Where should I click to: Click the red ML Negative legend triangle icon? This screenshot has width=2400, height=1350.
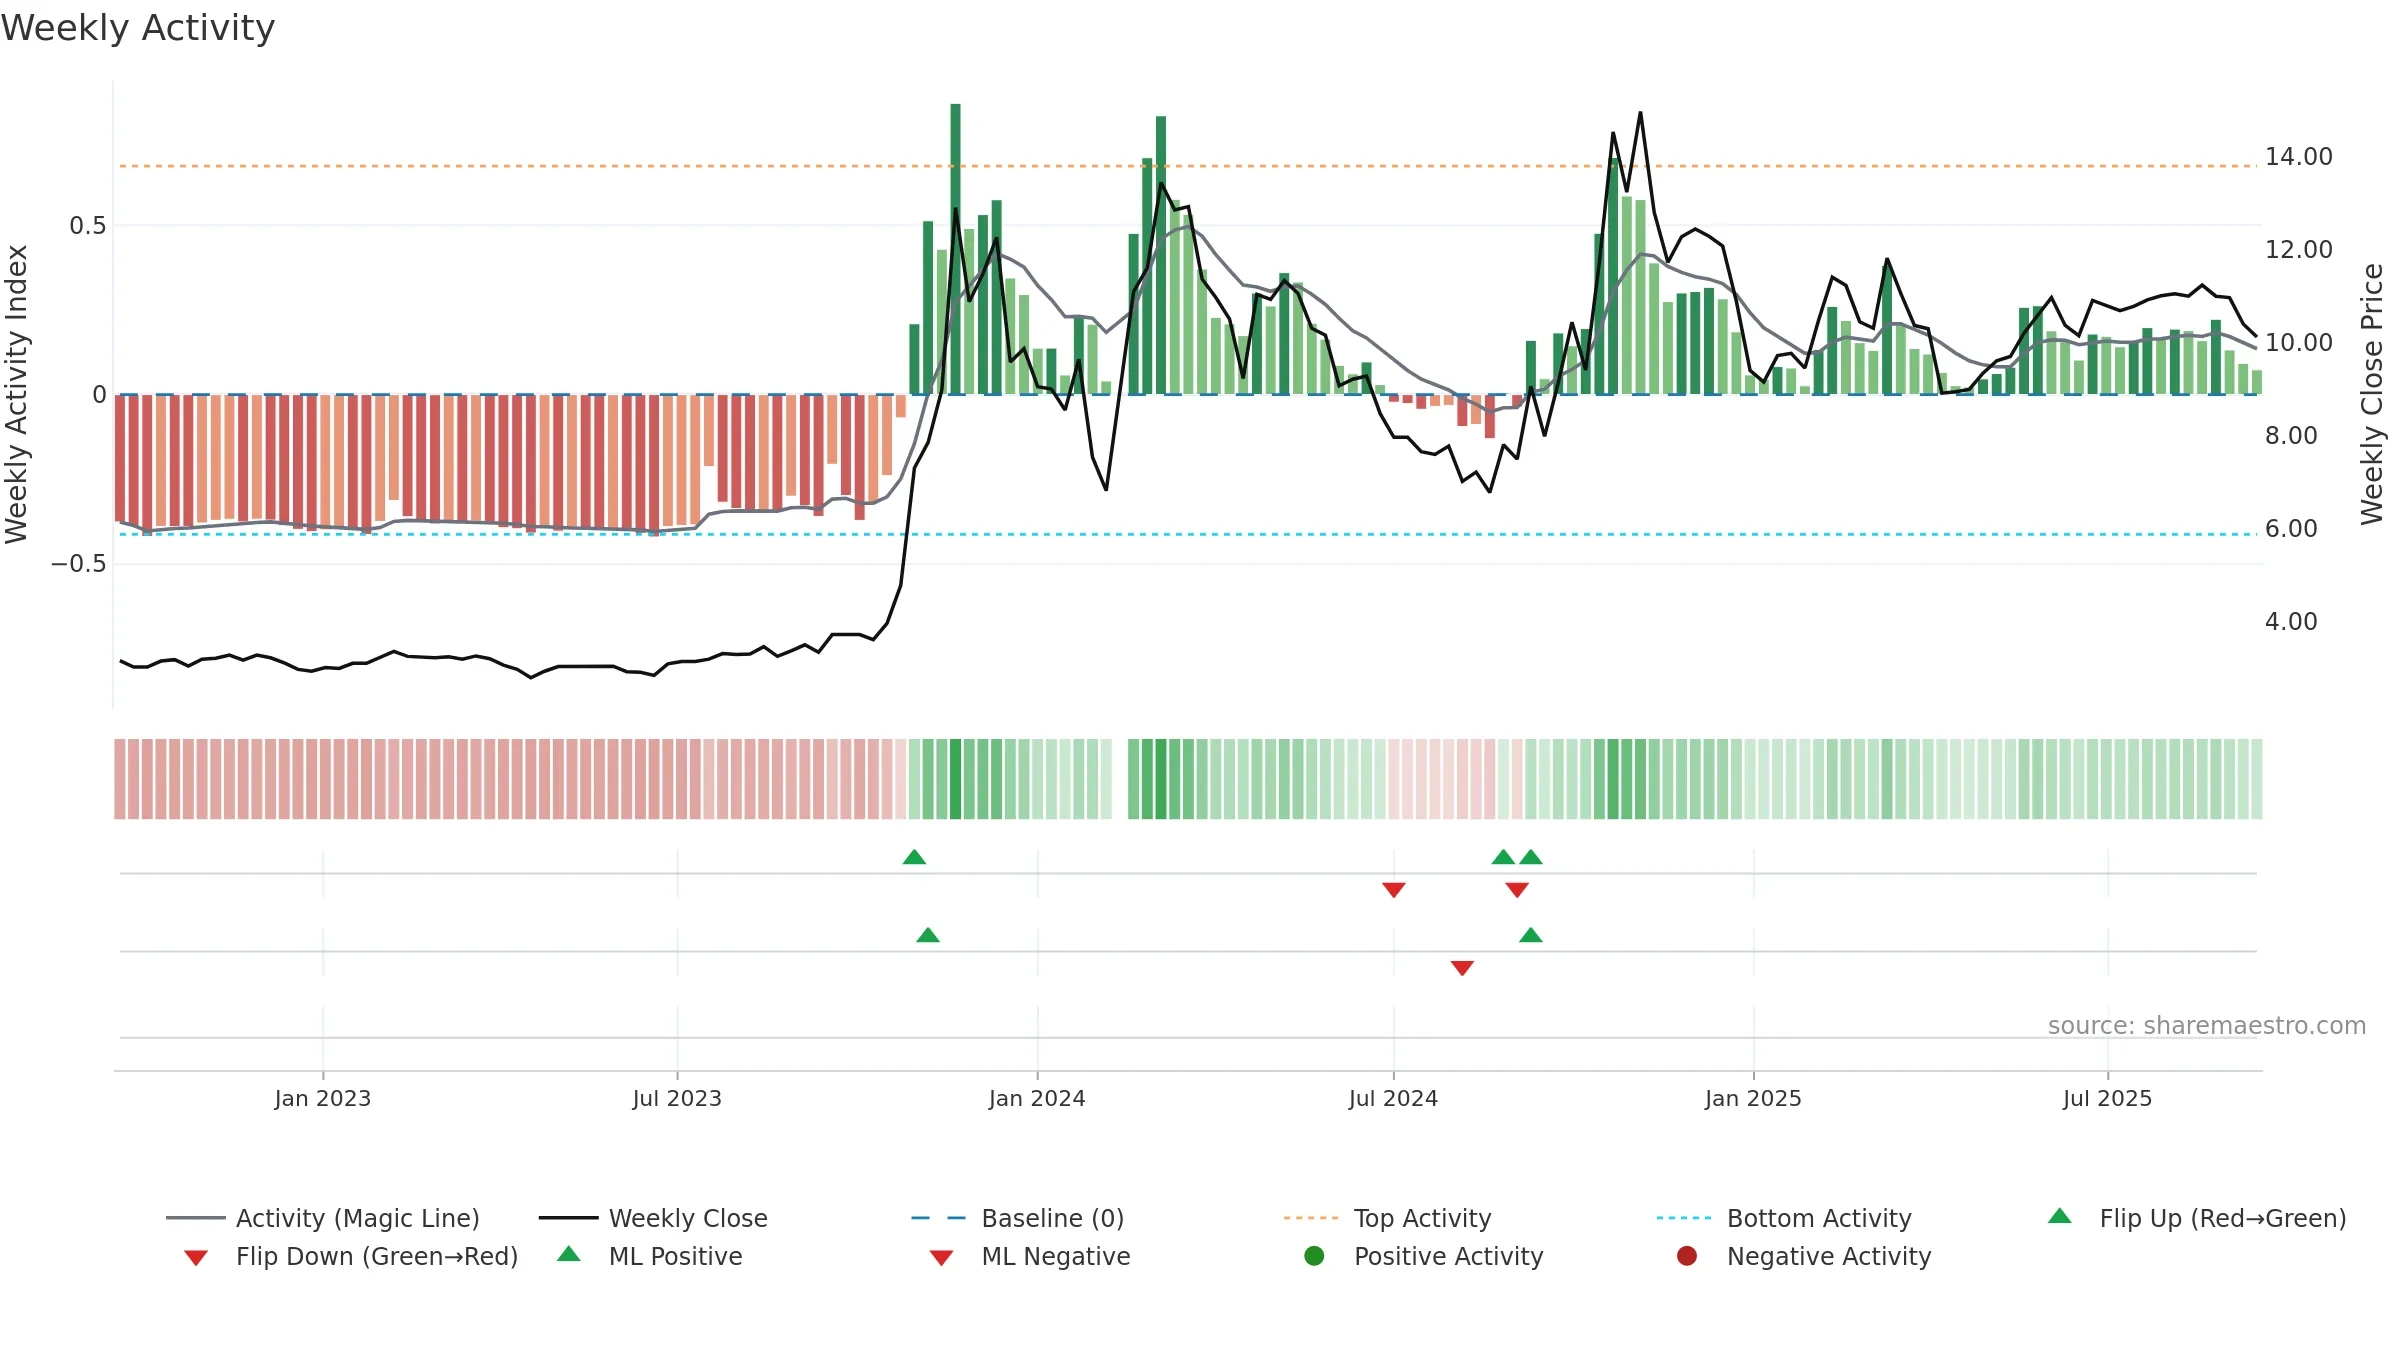[x=941, y=1258]
